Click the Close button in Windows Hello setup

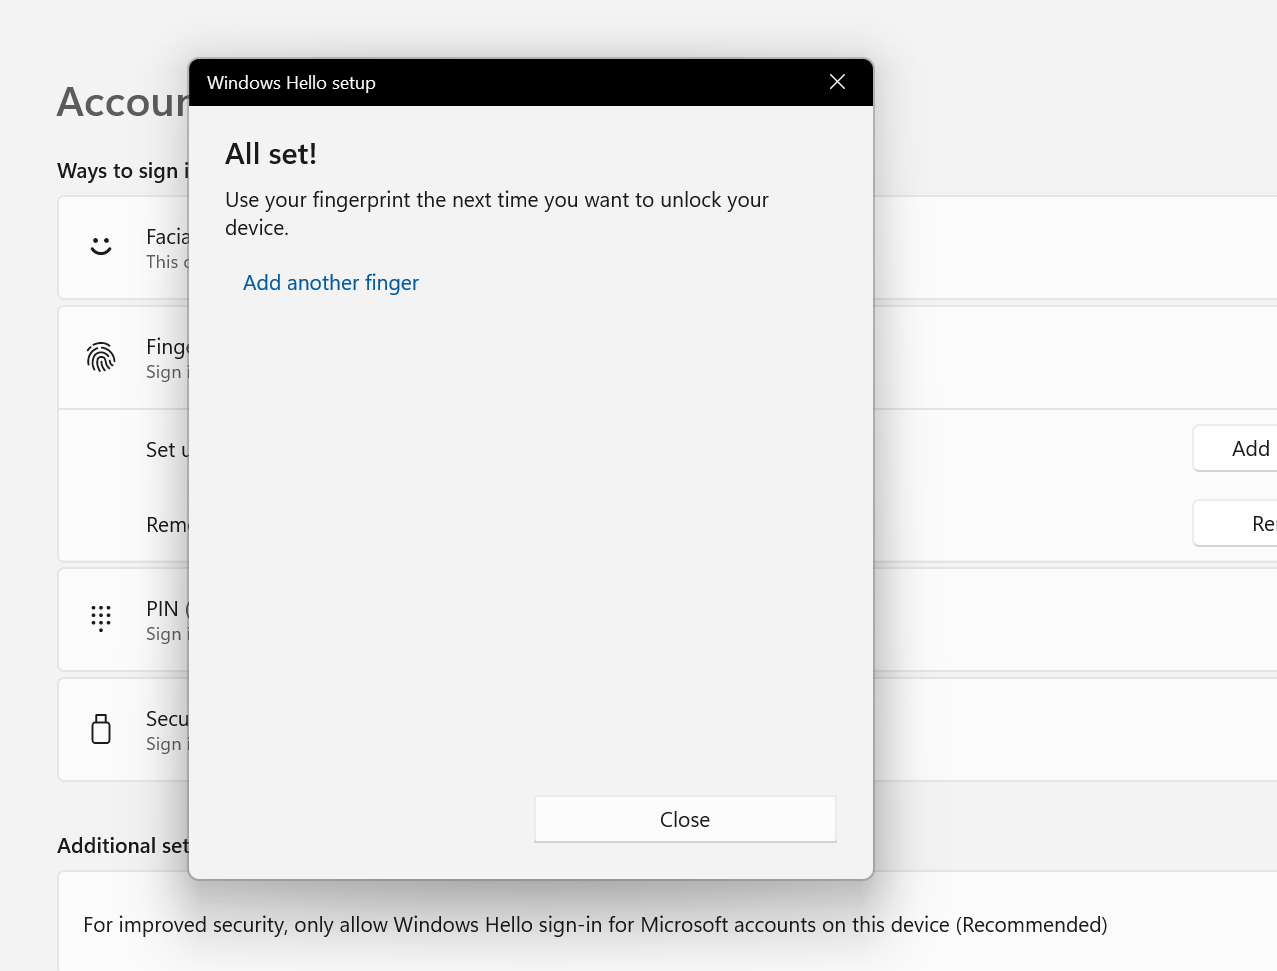(x=685, y=819)
